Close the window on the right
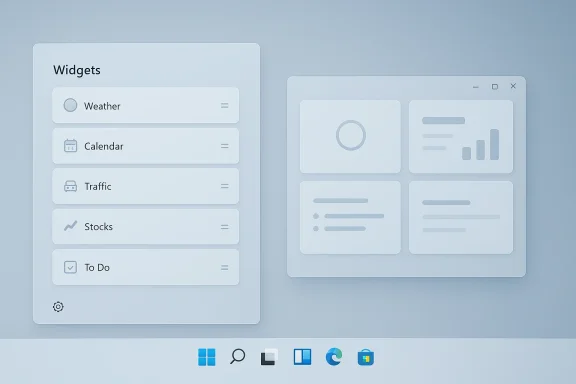576x384 pixels. click(x=513, y=86)
